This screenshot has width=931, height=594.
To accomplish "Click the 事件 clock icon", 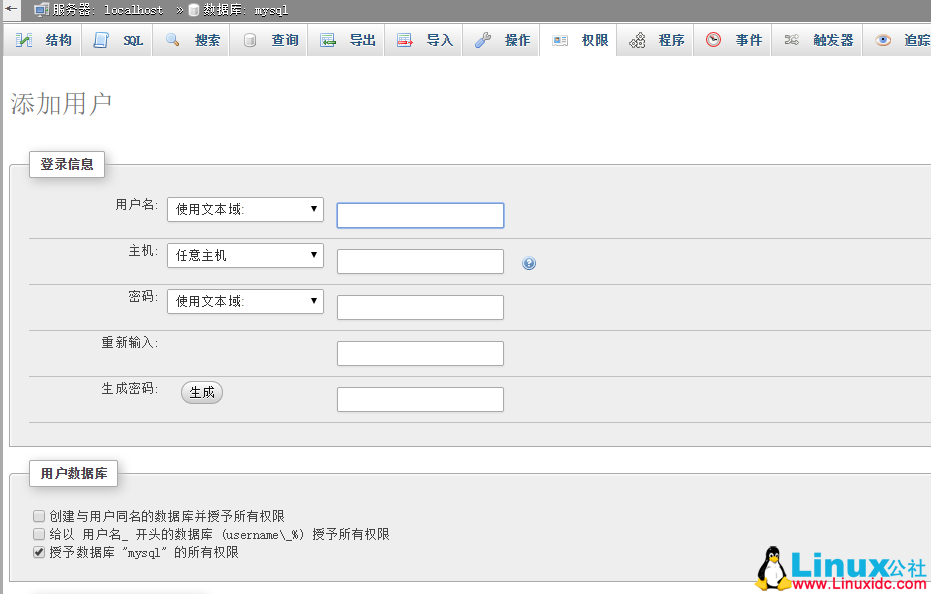I will (713, 41).
